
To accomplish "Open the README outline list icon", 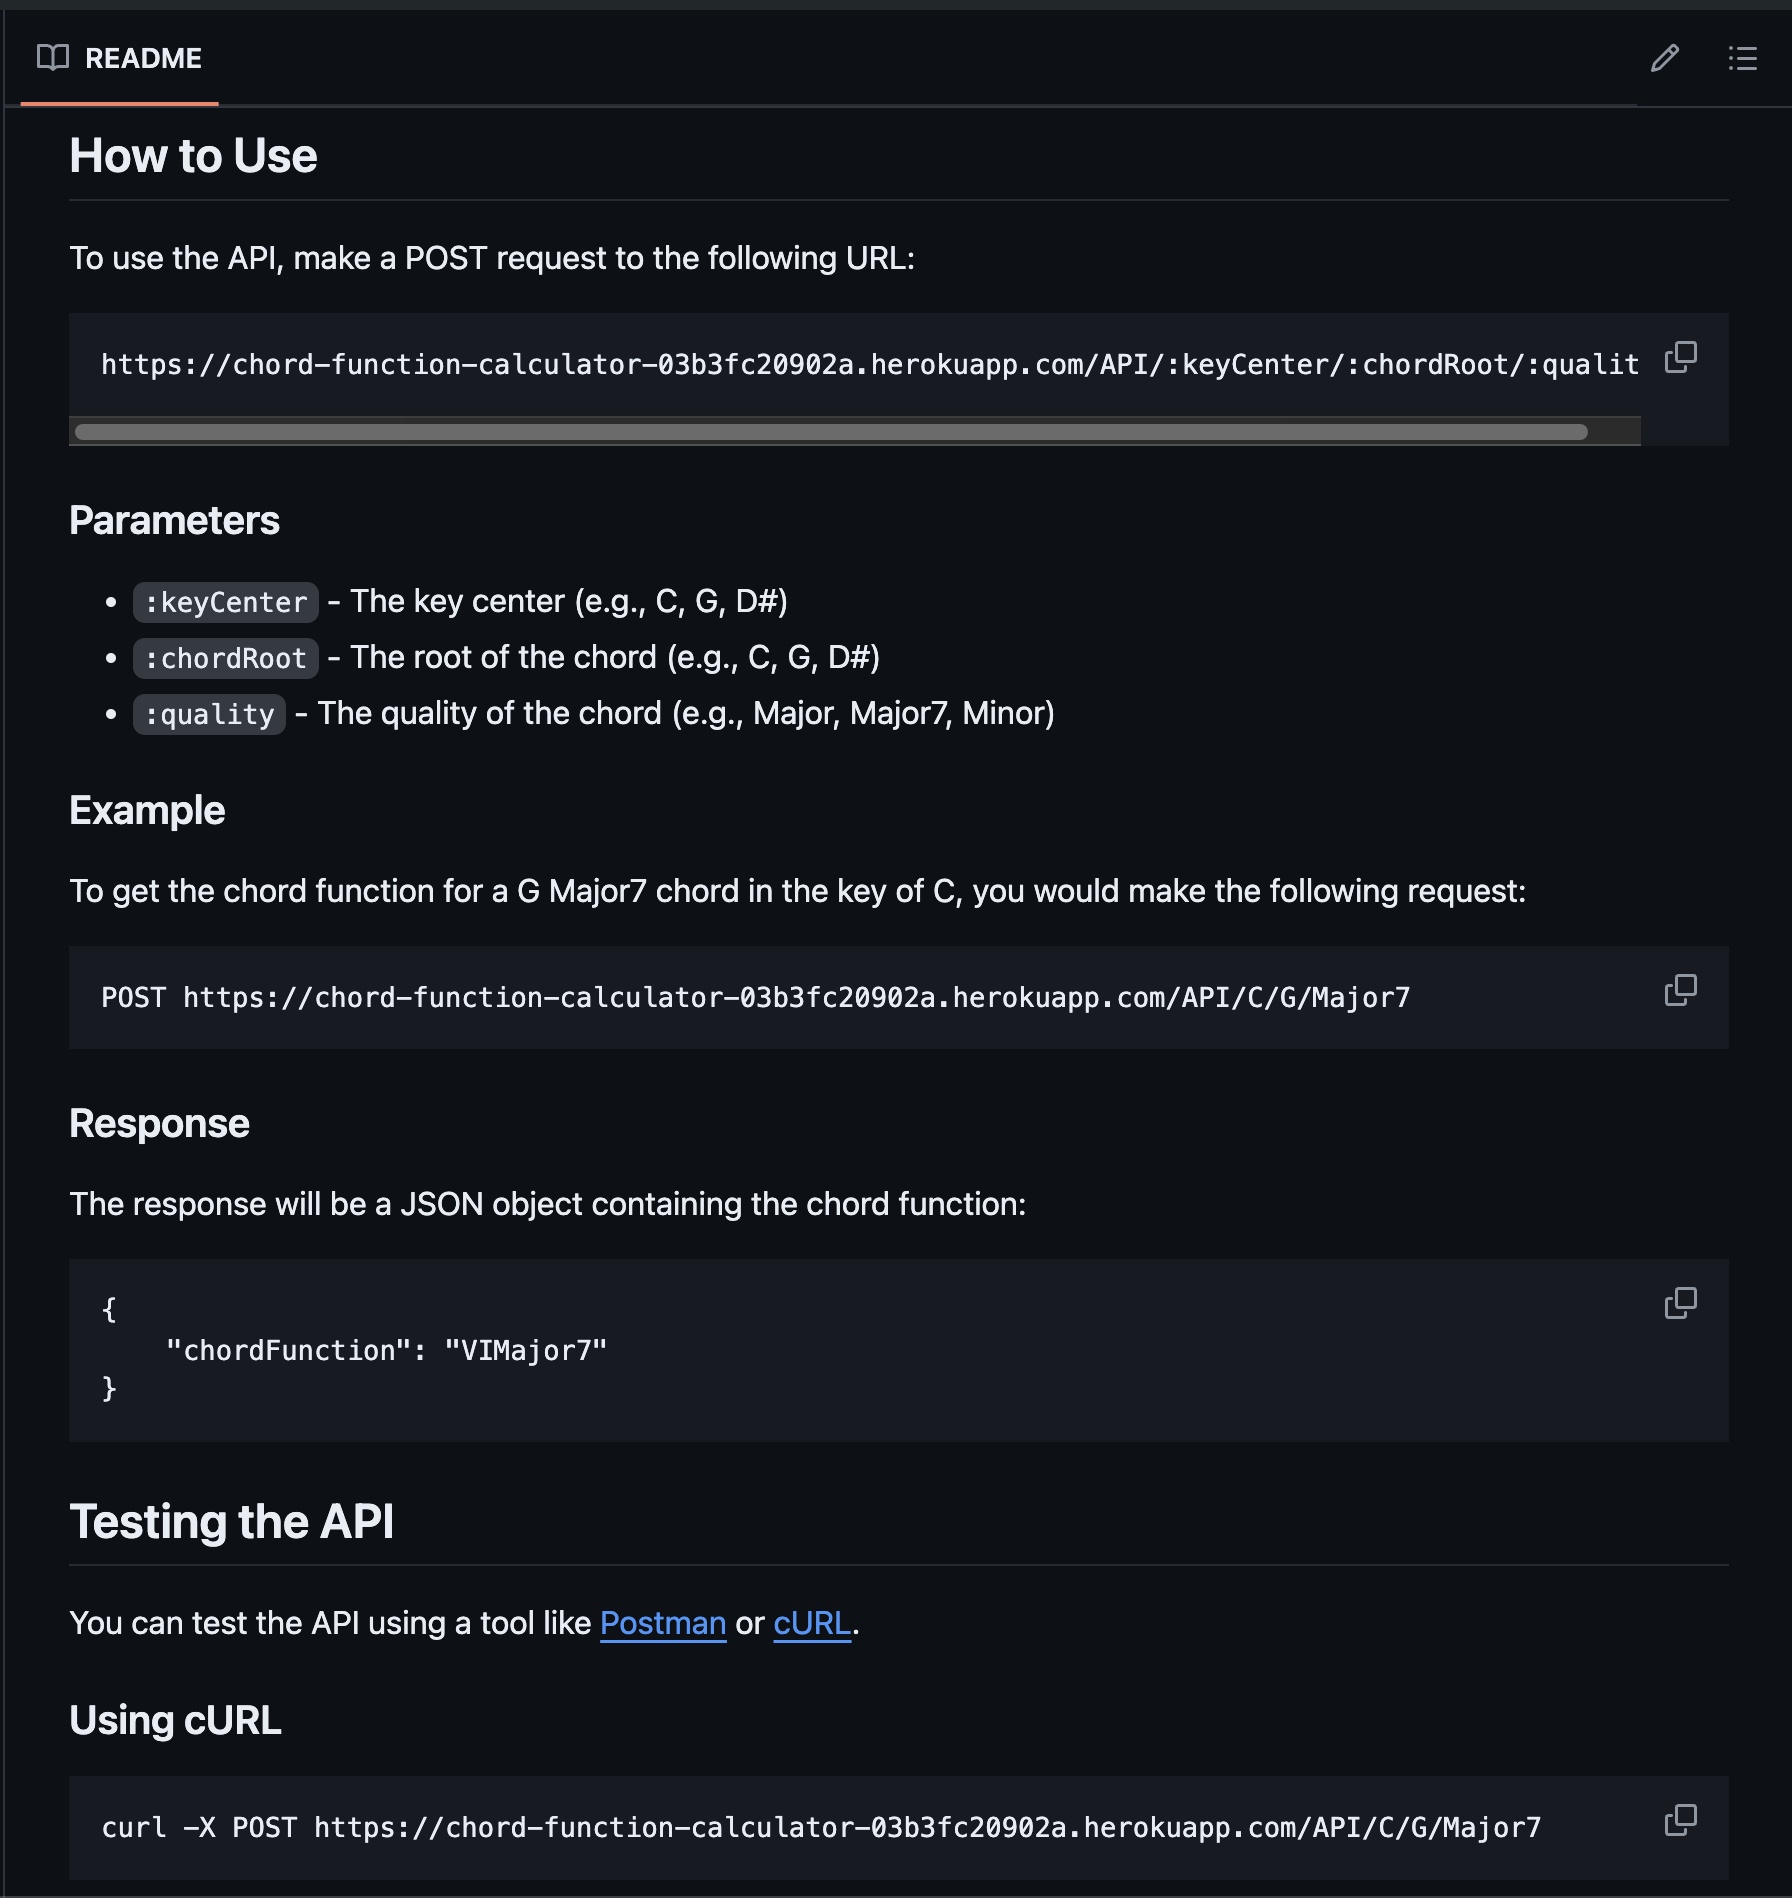I will coord(1742,58).
